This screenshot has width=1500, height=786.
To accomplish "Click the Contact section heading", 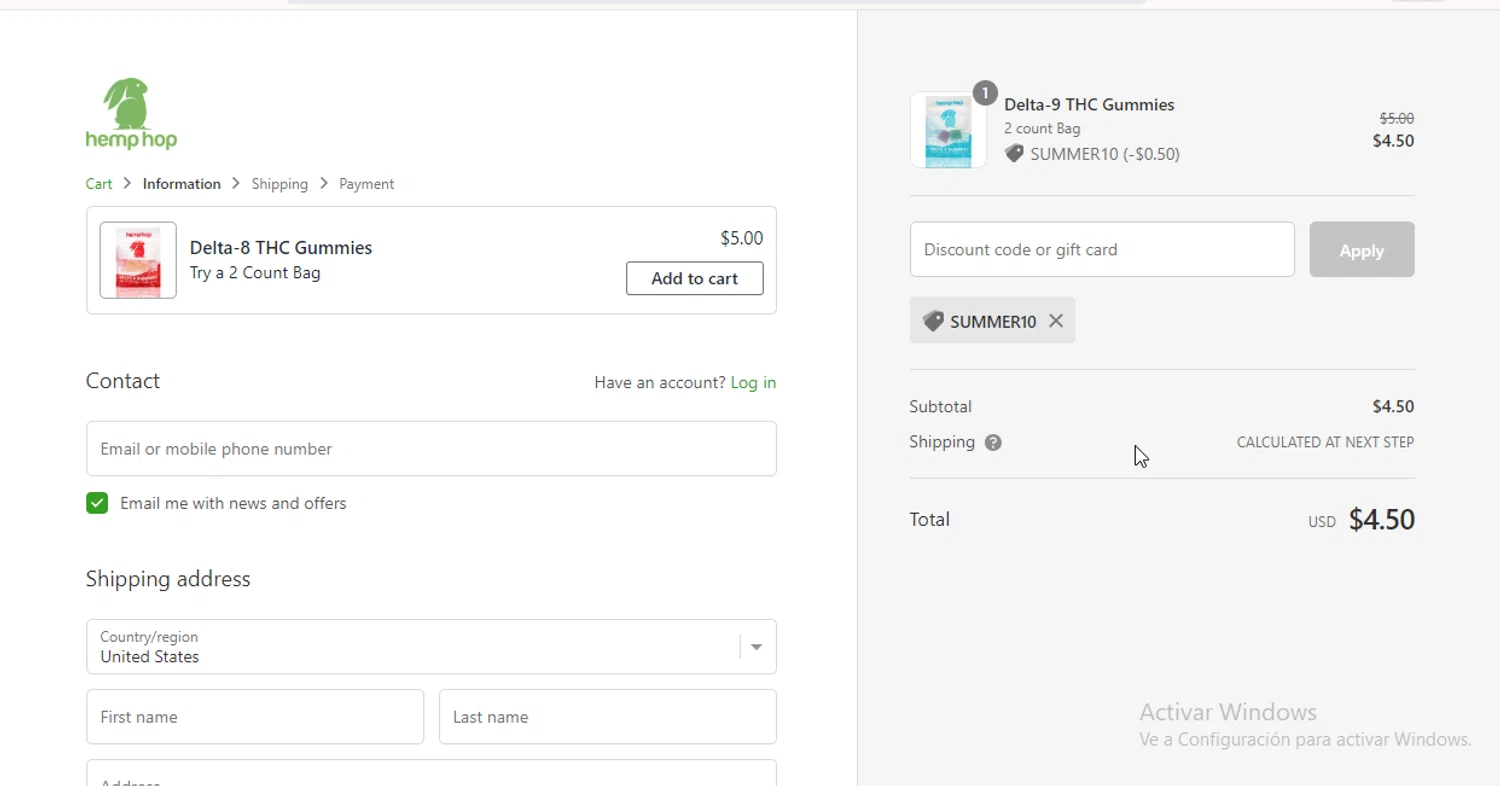I will [123, 381].
